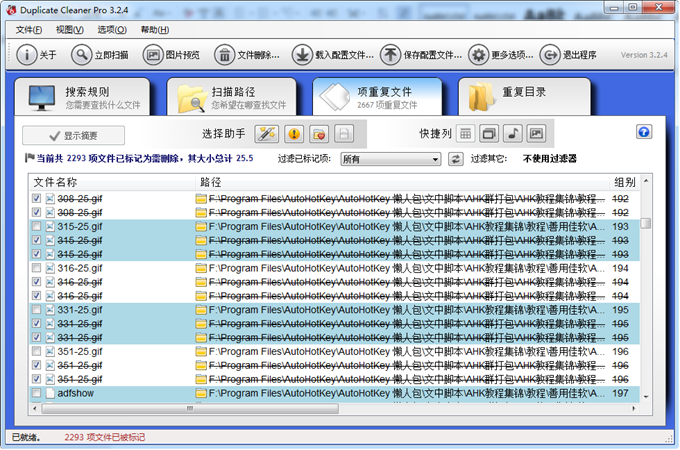Open the 过滤已标记项 dropdown showing 所有
The image size is (680, 450).
tap(391, 159)
